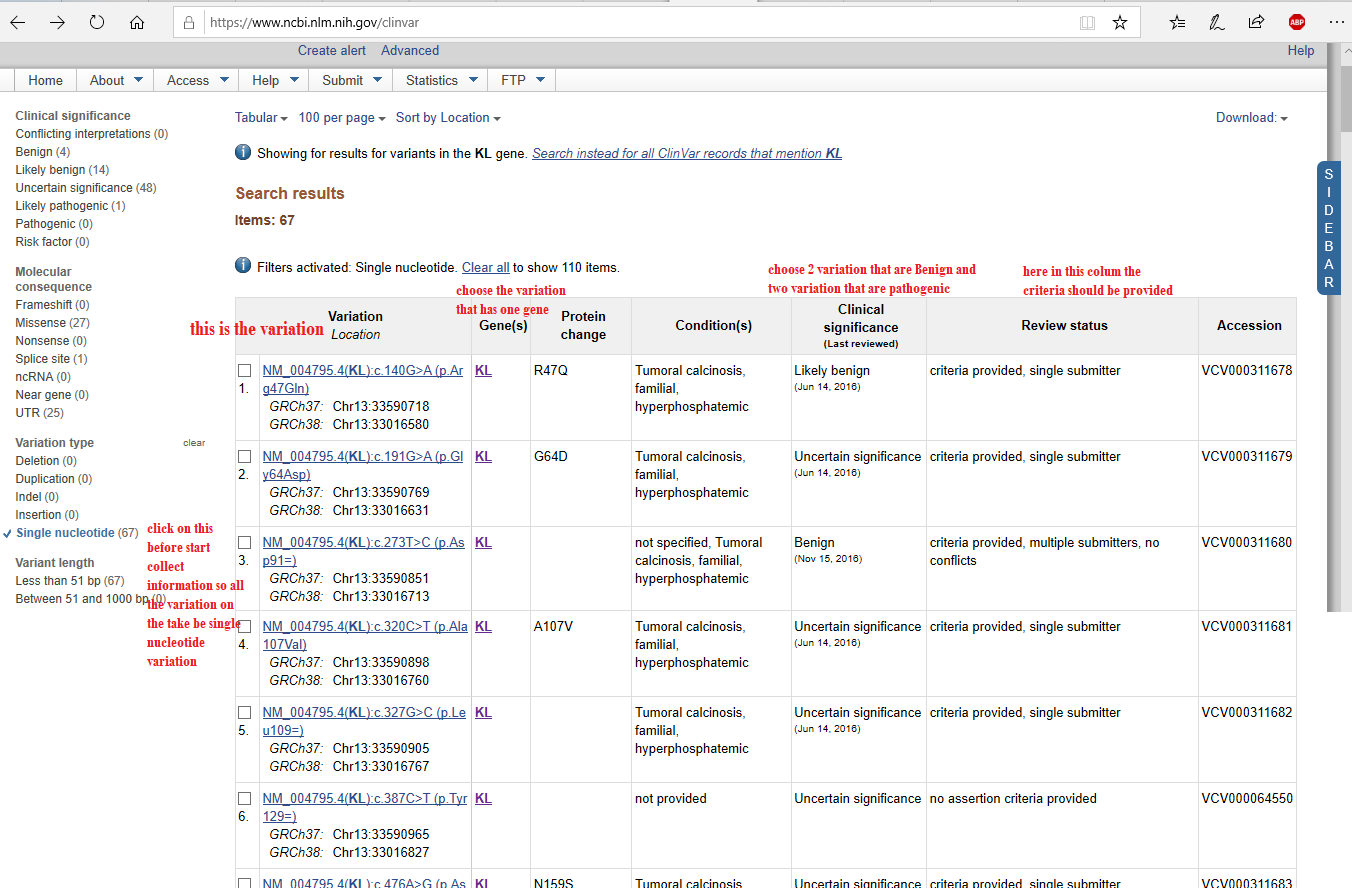Open the favorites hub icon

[x=1178, y=22]
